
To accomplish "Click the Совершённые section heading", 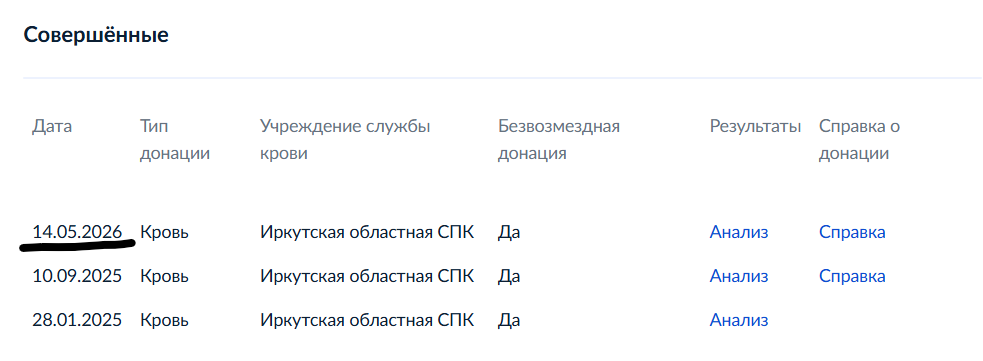I will [x=96, y=35].
